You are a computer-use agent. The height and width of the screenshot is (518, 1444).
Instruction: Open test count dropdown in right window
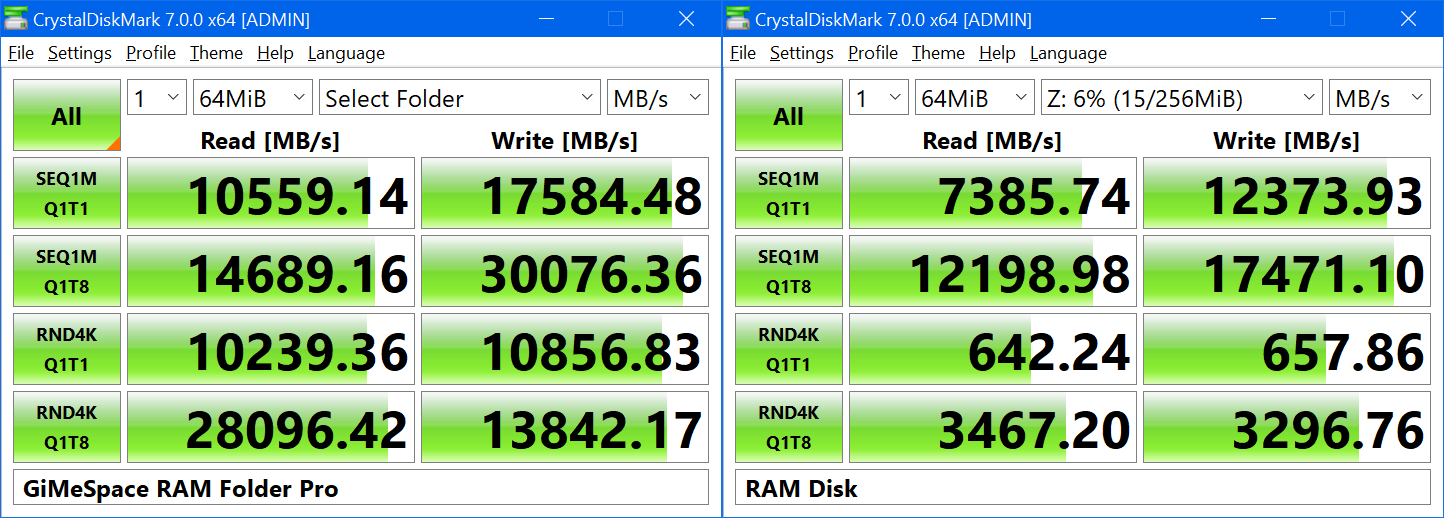(879, 98)
